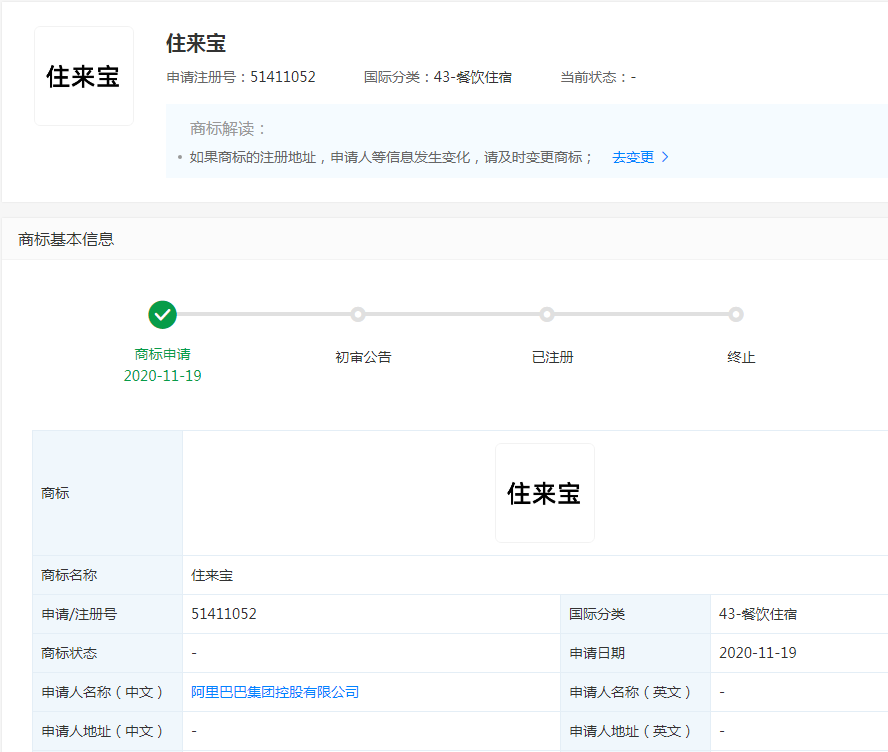
Task: Click the 终止 progress circle
Action: (736, 314)
